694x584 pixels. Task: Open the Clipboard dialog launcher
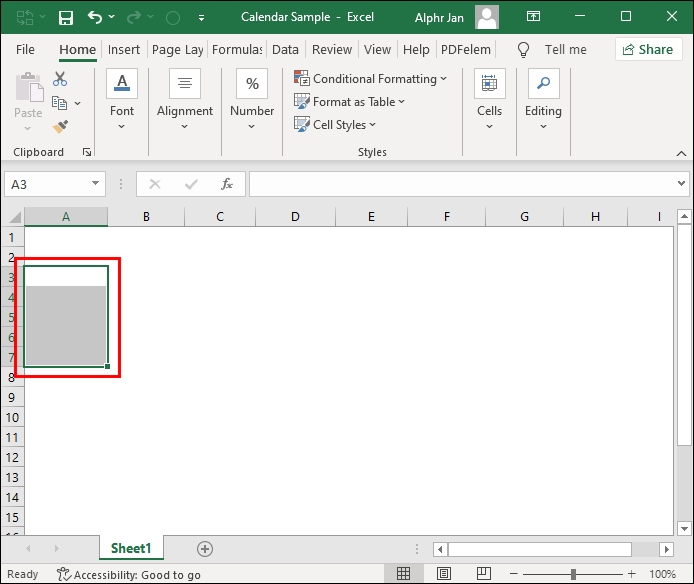coord(87,152)
